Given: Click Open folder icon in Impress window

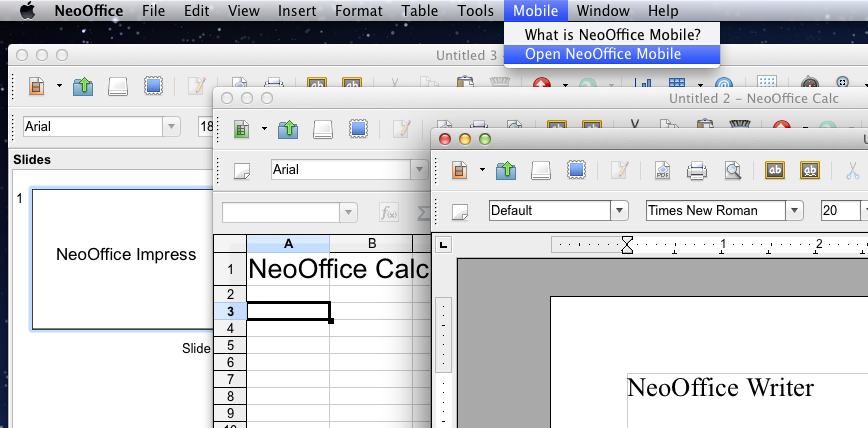Looking at the screenshot, I should point(82,86).
